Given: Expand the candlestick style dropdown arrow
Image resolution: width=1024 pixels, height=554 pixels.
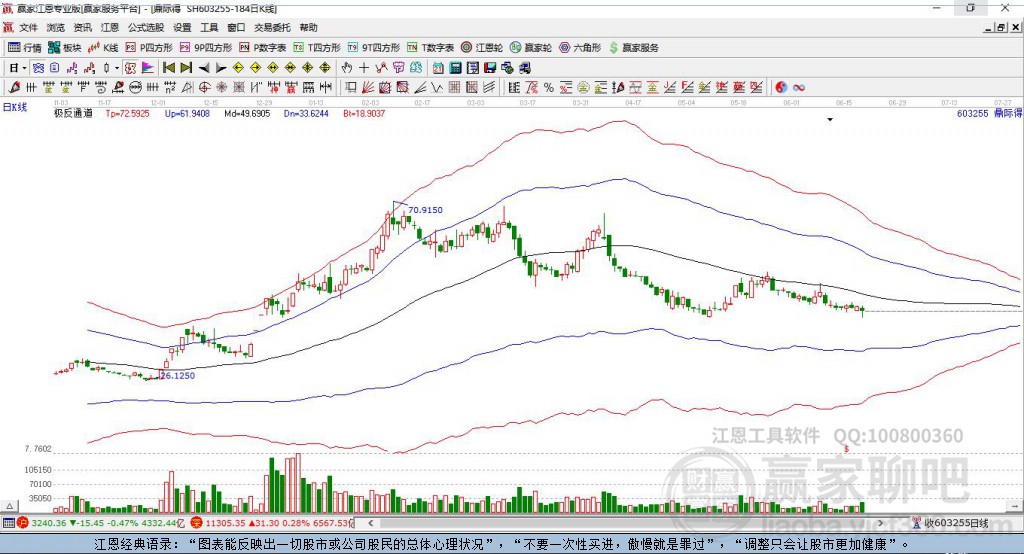Looking at the screenshot, I should [117, 68].
